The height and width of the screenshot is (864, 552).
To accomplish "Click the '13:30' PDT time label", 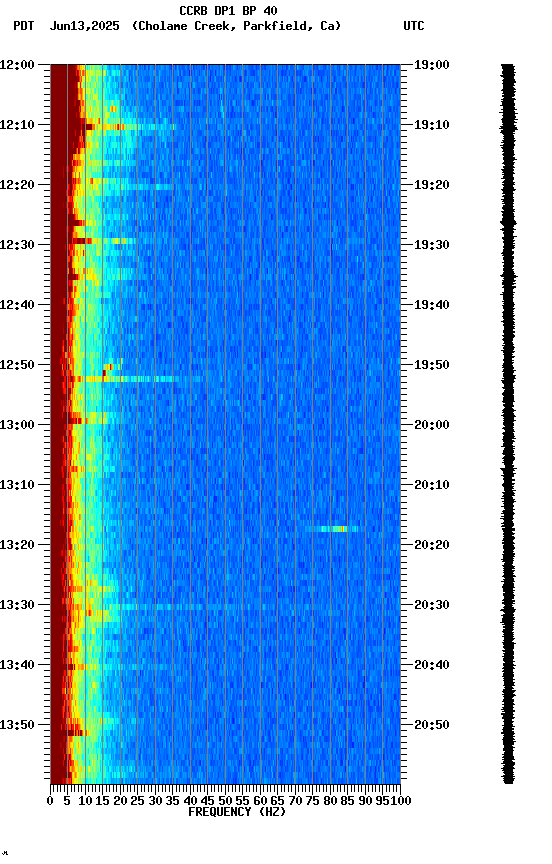I will [x=17, y=605].
